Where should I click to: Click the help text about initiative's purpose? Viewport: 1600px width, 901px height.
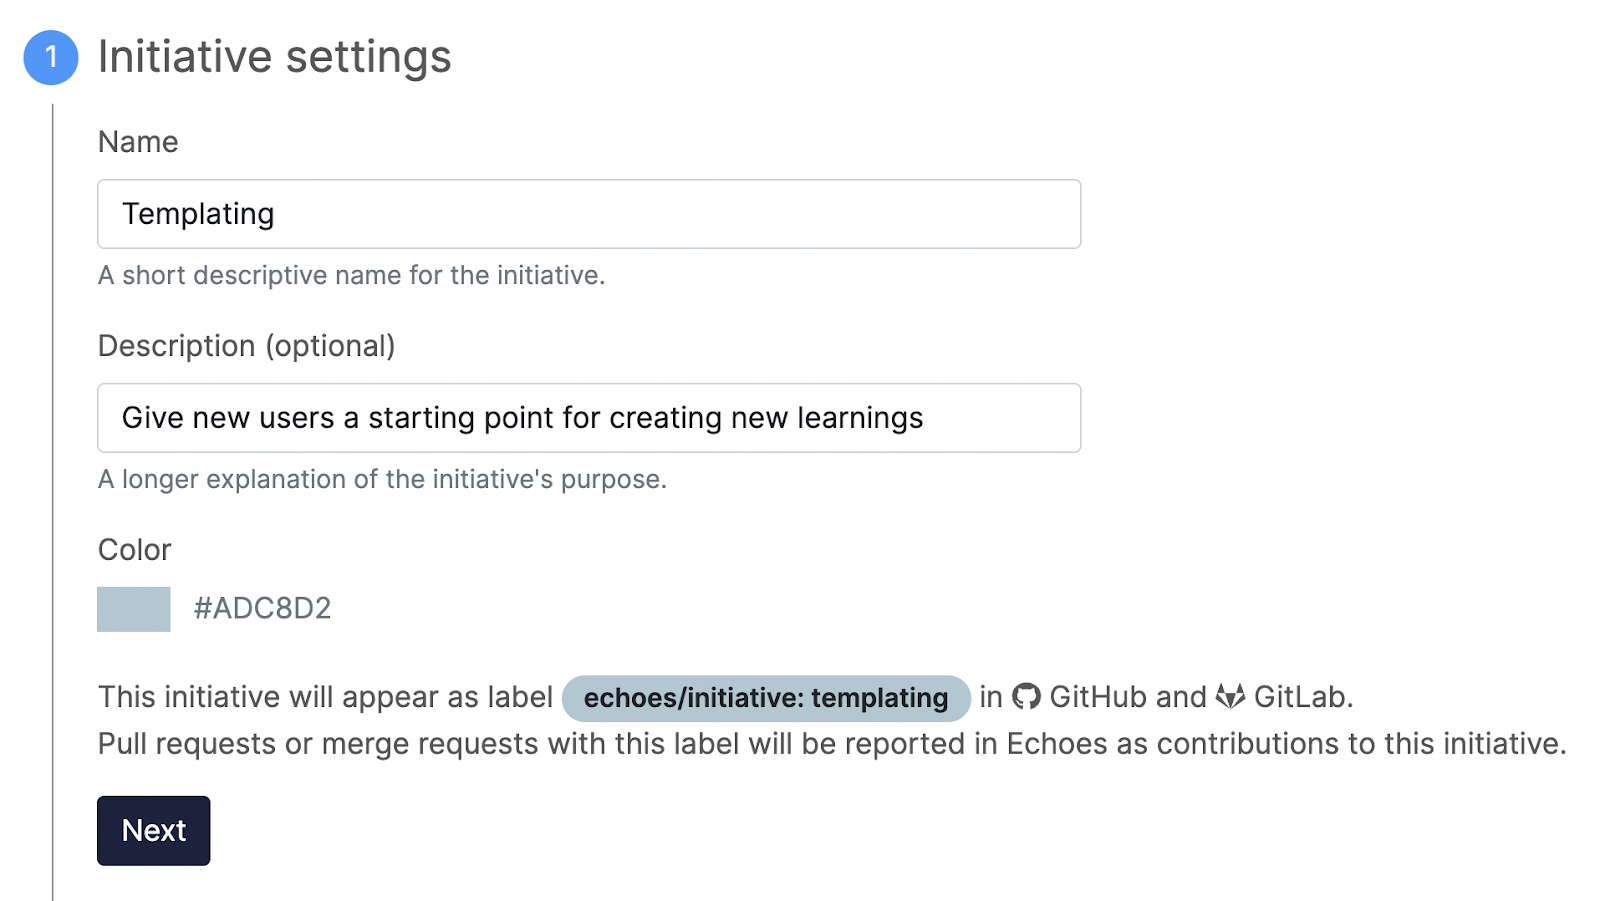(382, 479)
